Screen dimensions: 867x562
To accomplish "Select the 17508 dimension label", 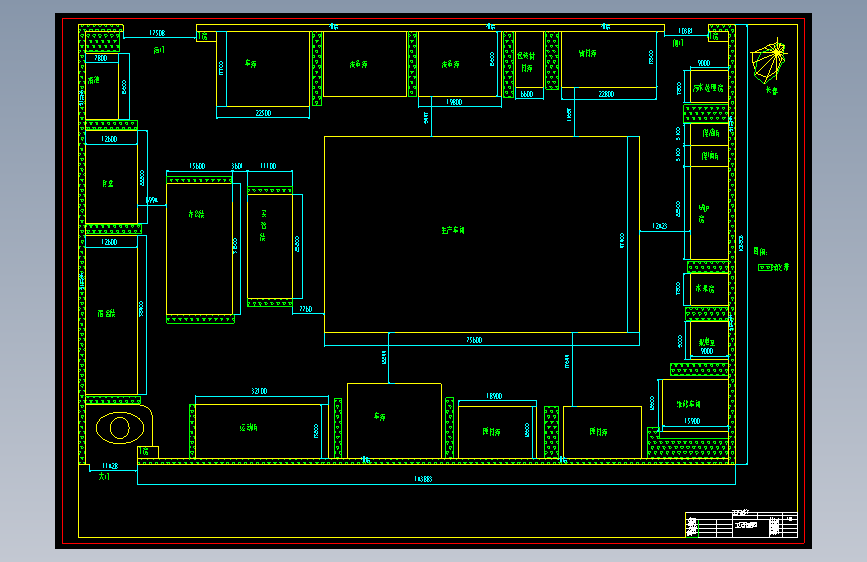I will pyautogui.click(x=157, y=33).
